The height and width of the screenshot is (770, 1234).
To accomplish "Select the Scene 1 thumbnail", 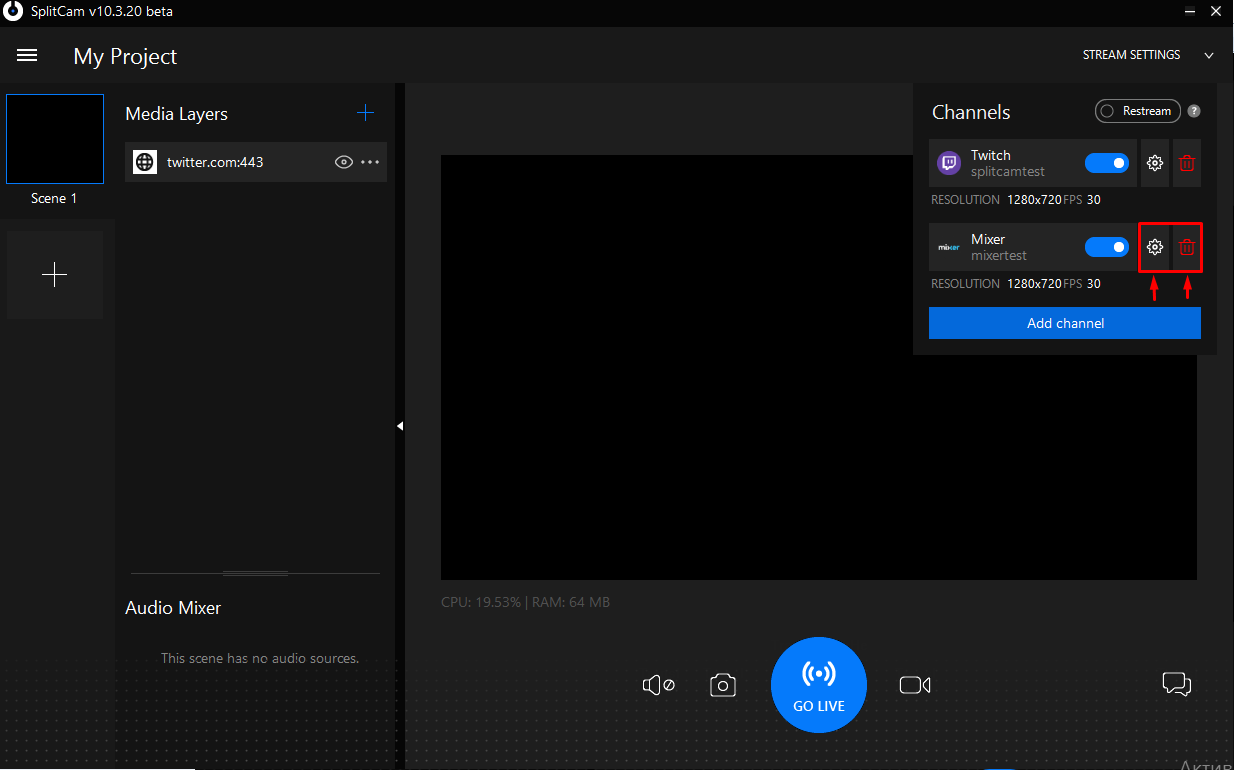I will [54, 139].
